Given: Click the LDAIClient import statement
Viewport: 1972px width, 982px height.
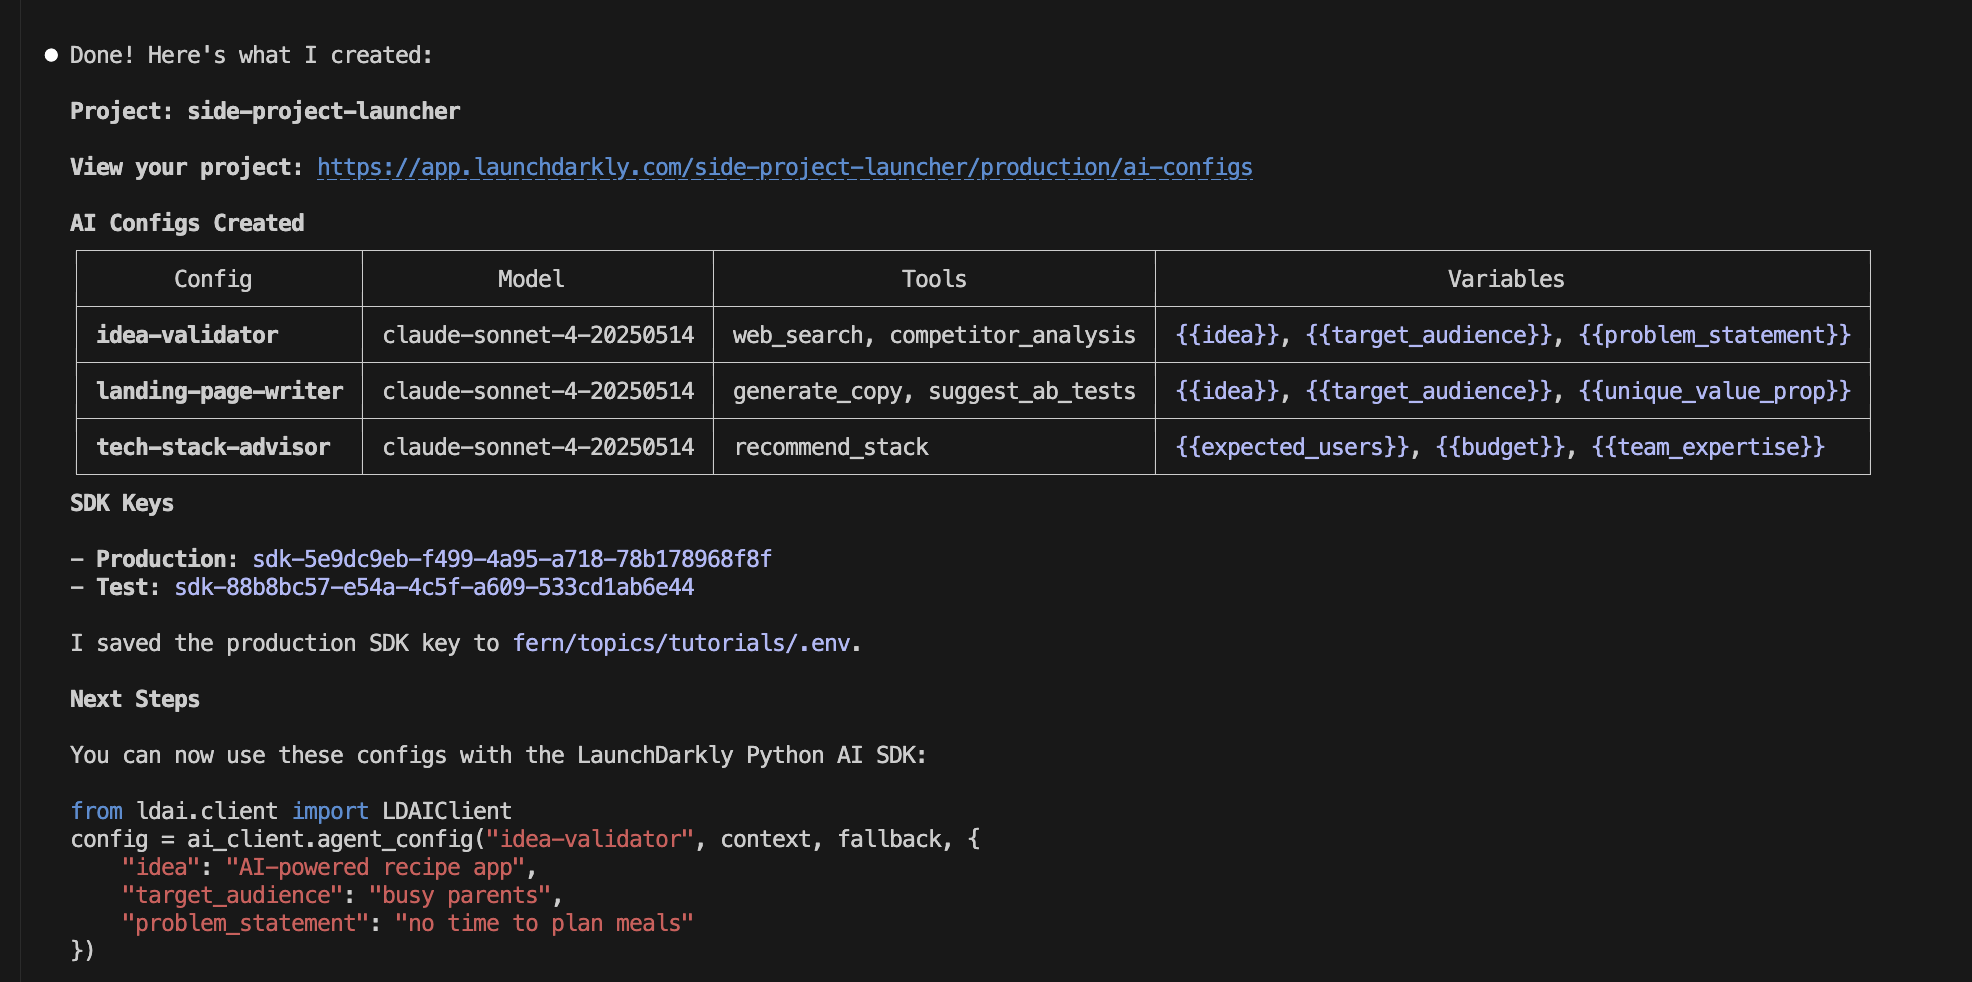Looking at the screenshot, I should pos(447,811).
